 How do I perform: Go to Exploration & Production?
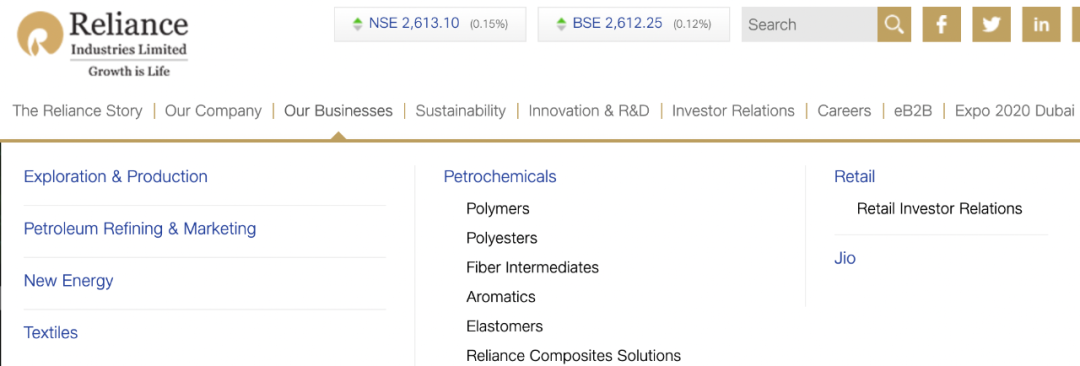pos(116,176)
